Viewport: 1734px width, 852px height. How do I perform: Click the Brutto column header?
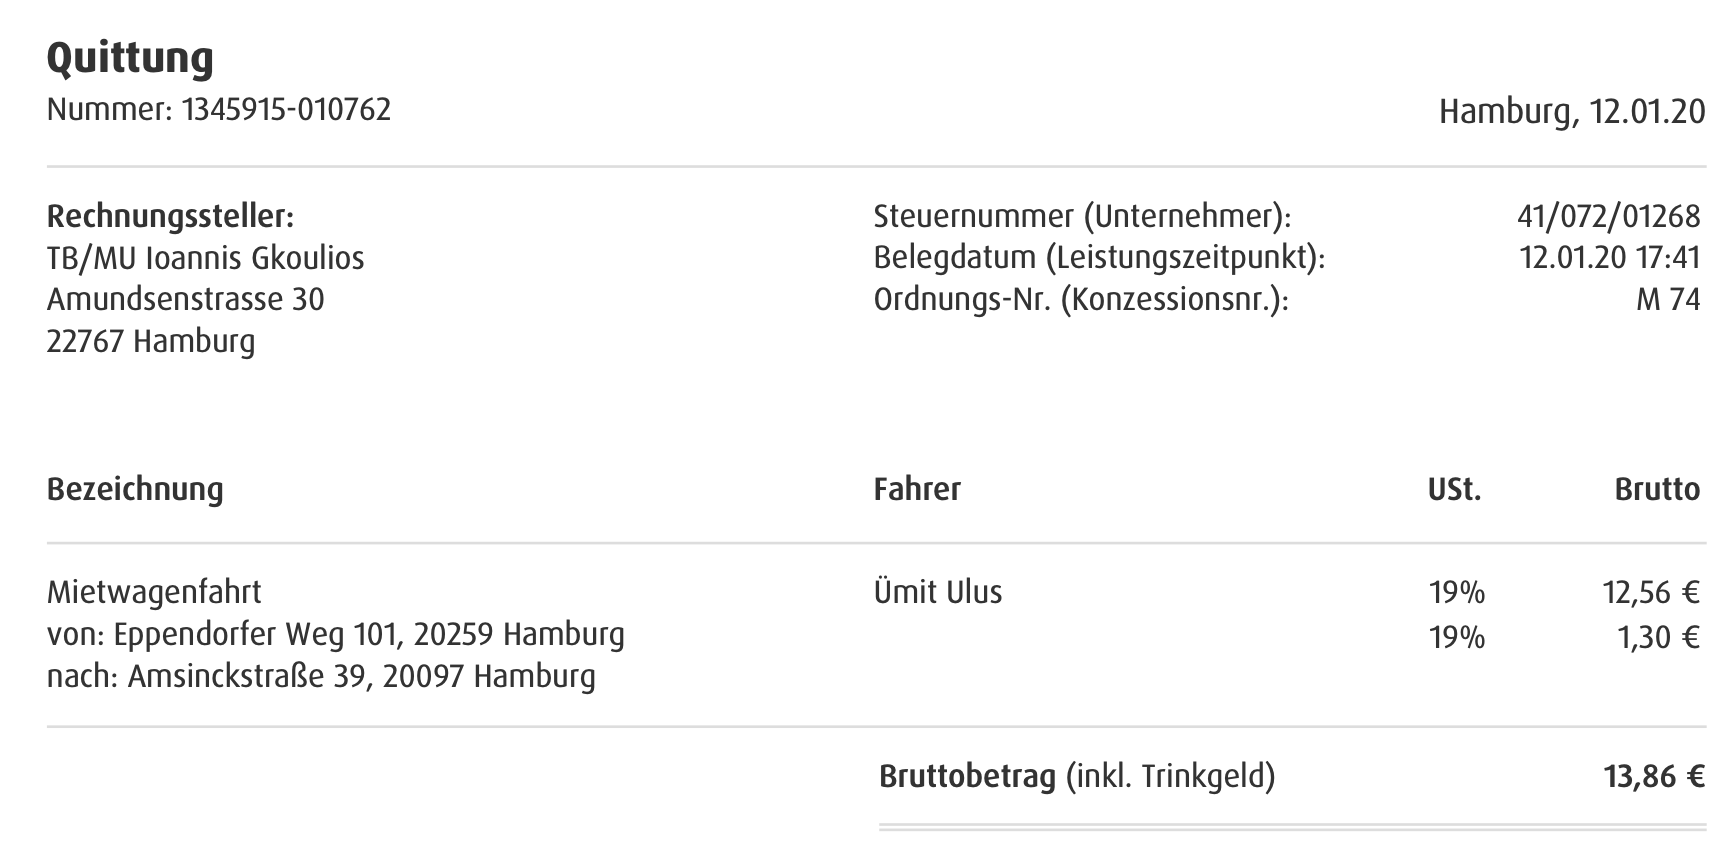coord(1657,489)
